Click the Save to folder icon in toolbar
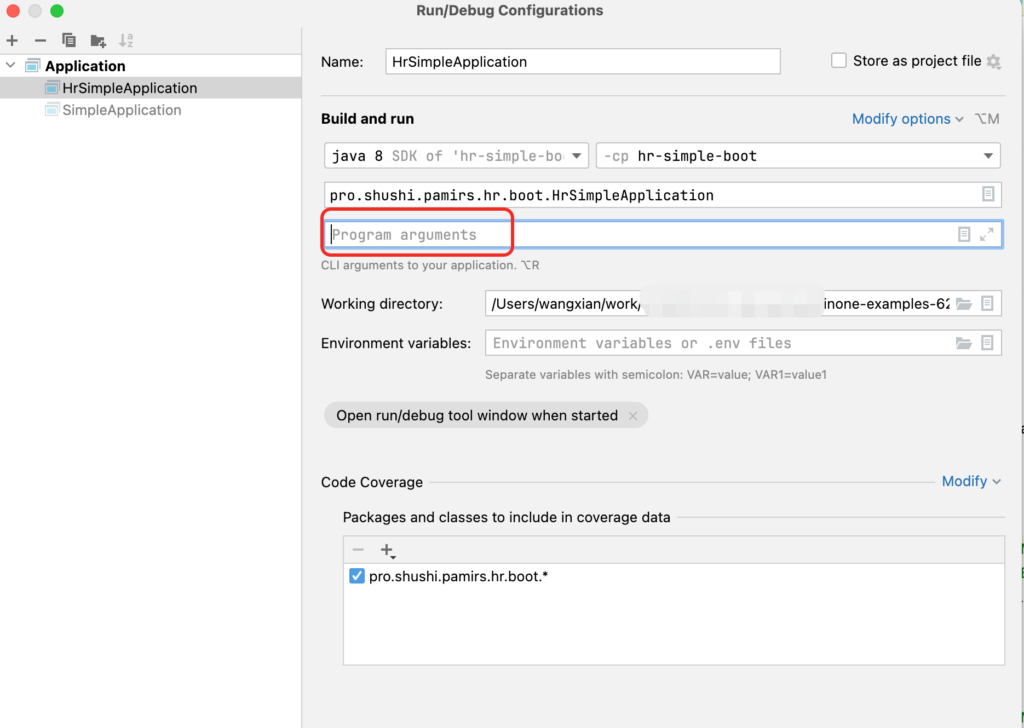Viewport: 1024px width, 728px height. point(98,40)
